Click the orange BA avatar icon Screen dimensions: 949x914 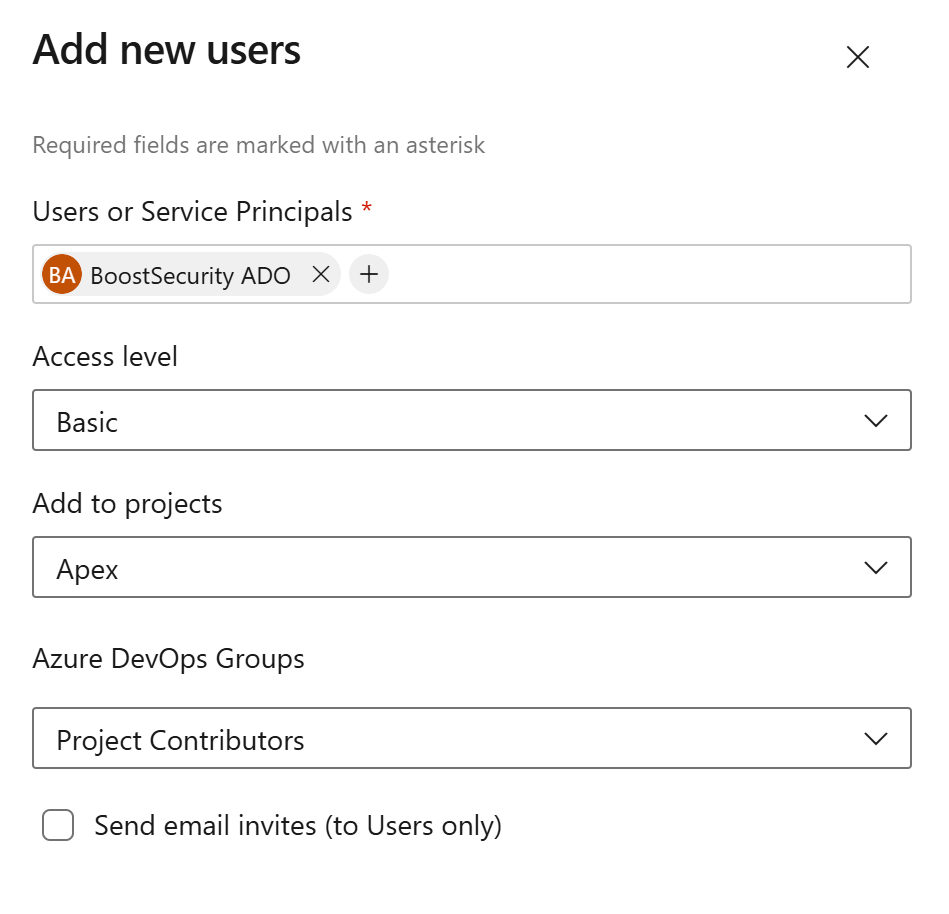point(62,275)
